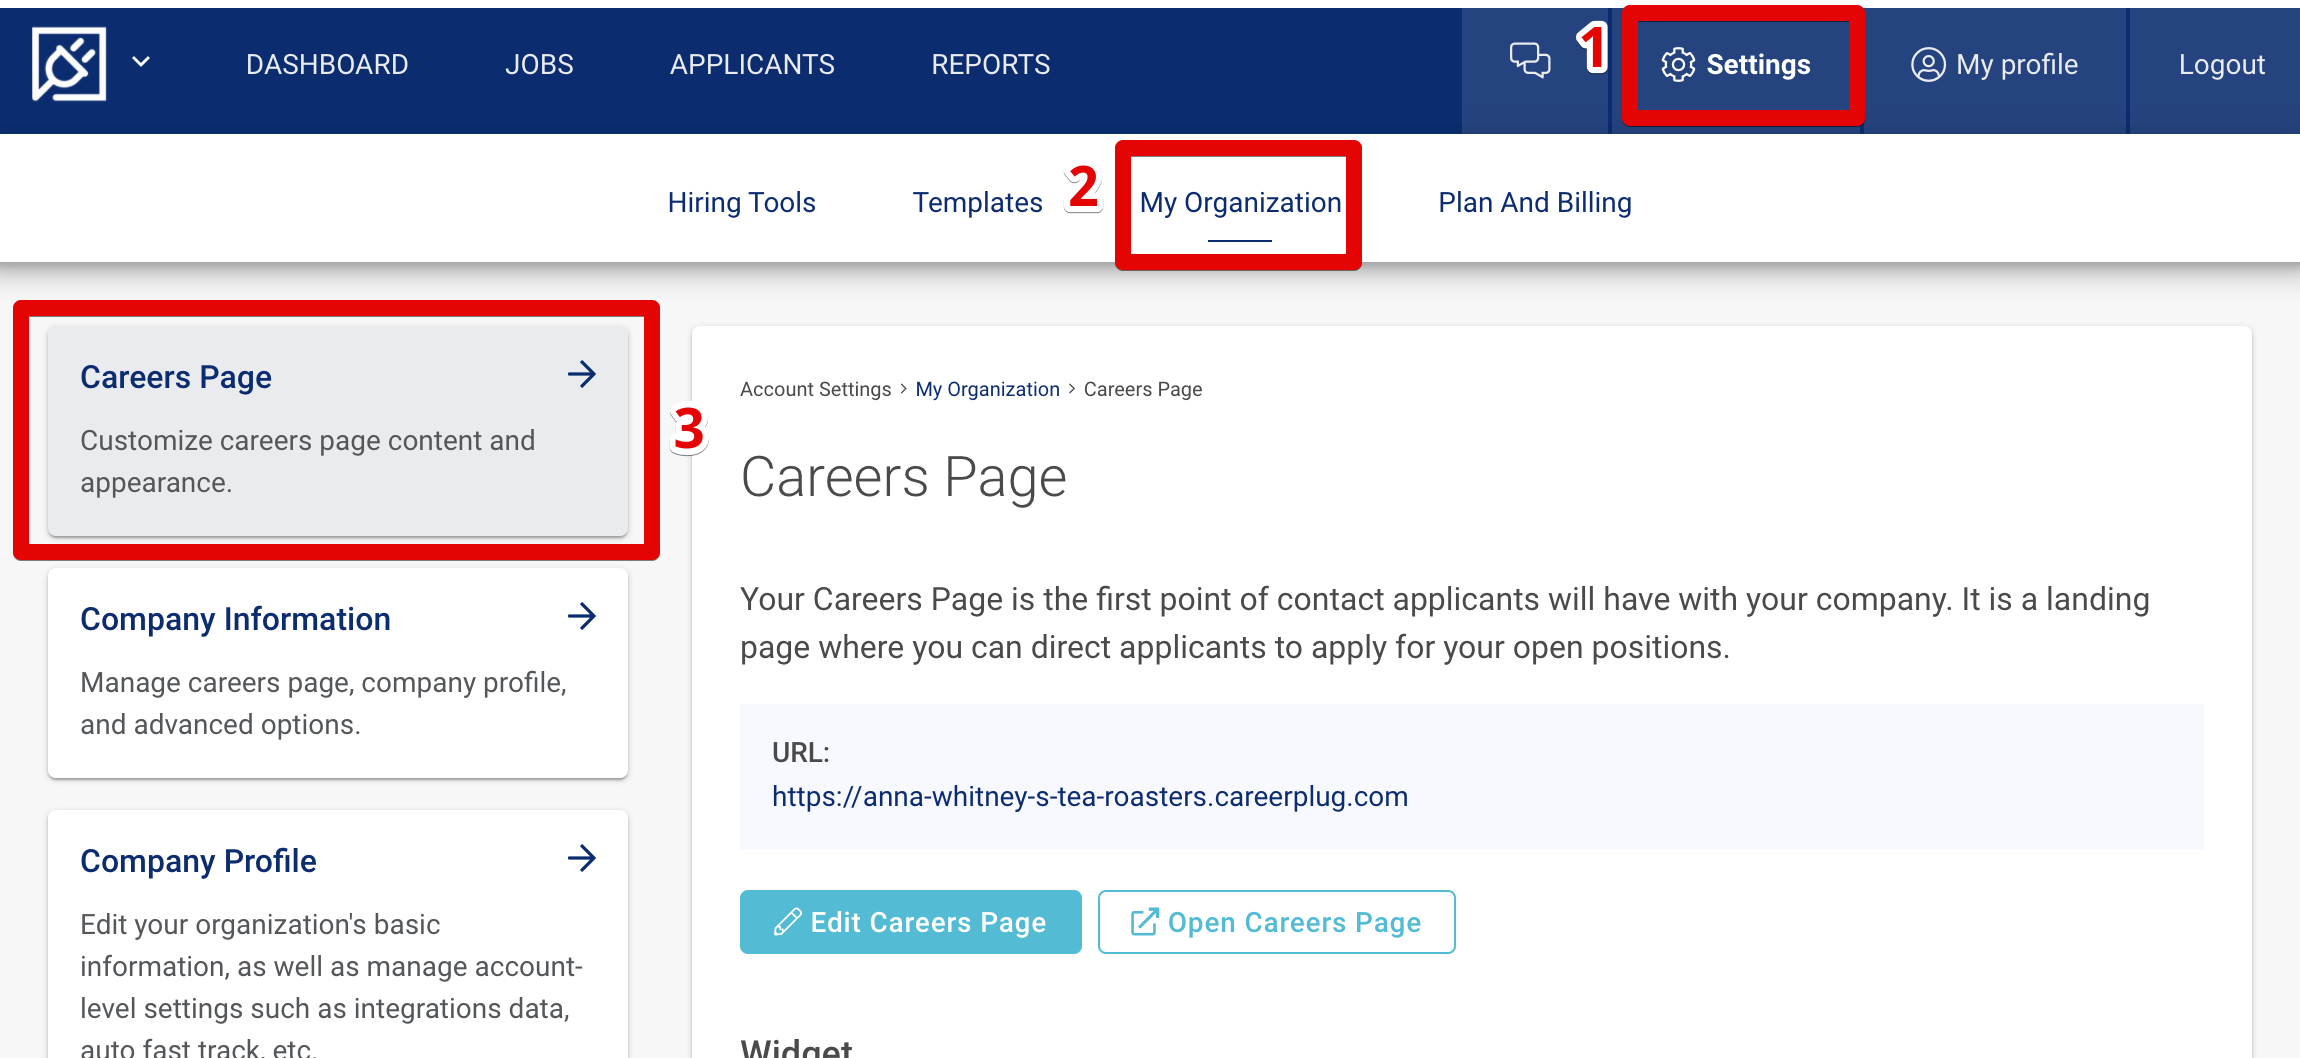The height and width of the screenshot is (1058, 2300).
Task: Click the CareerPlug logo icon
Action: 69,64
